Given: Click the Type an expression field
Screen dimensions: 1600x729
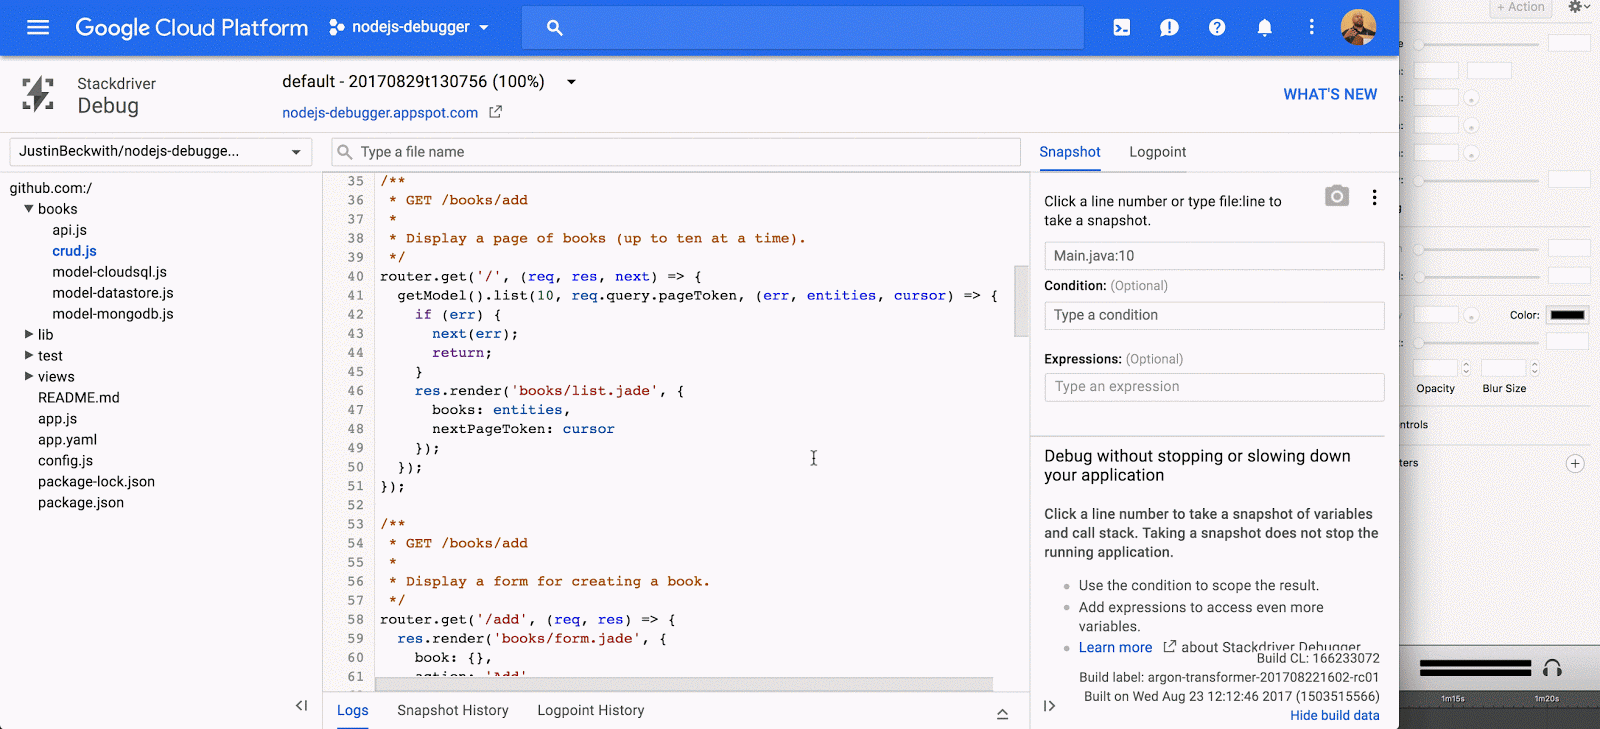Looking at the screenshot, I should pyautogui.click(x=1214, y=387).
